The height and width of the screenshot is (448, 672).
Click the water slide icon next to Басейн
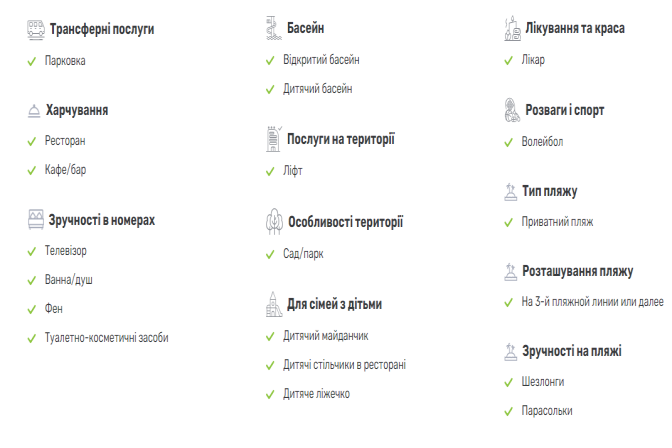(274, 28)
